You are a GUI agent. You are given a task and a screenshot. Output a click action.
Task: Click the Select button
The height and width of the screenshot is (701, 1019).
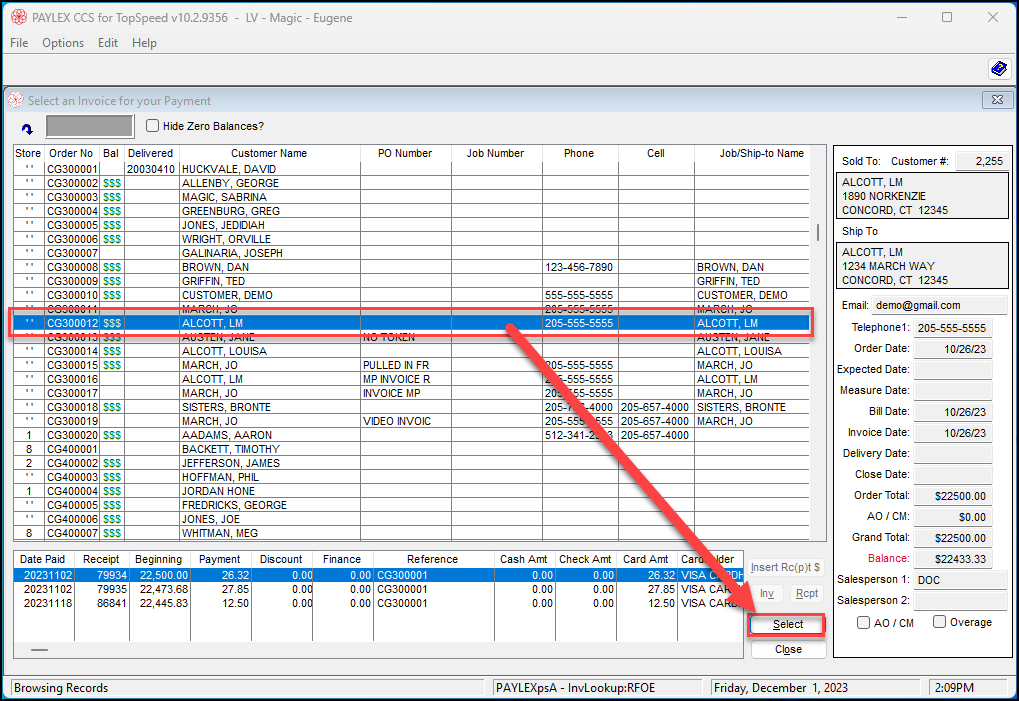click(x=788, y=624)
